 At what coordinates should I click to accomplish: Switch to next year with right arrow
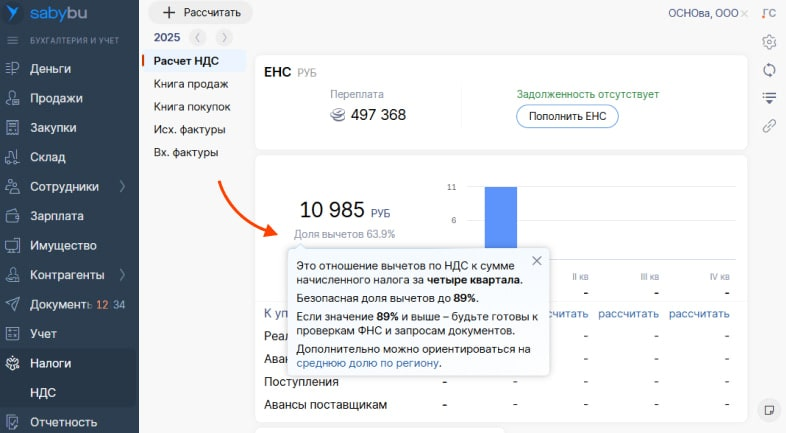click(224, 38)
